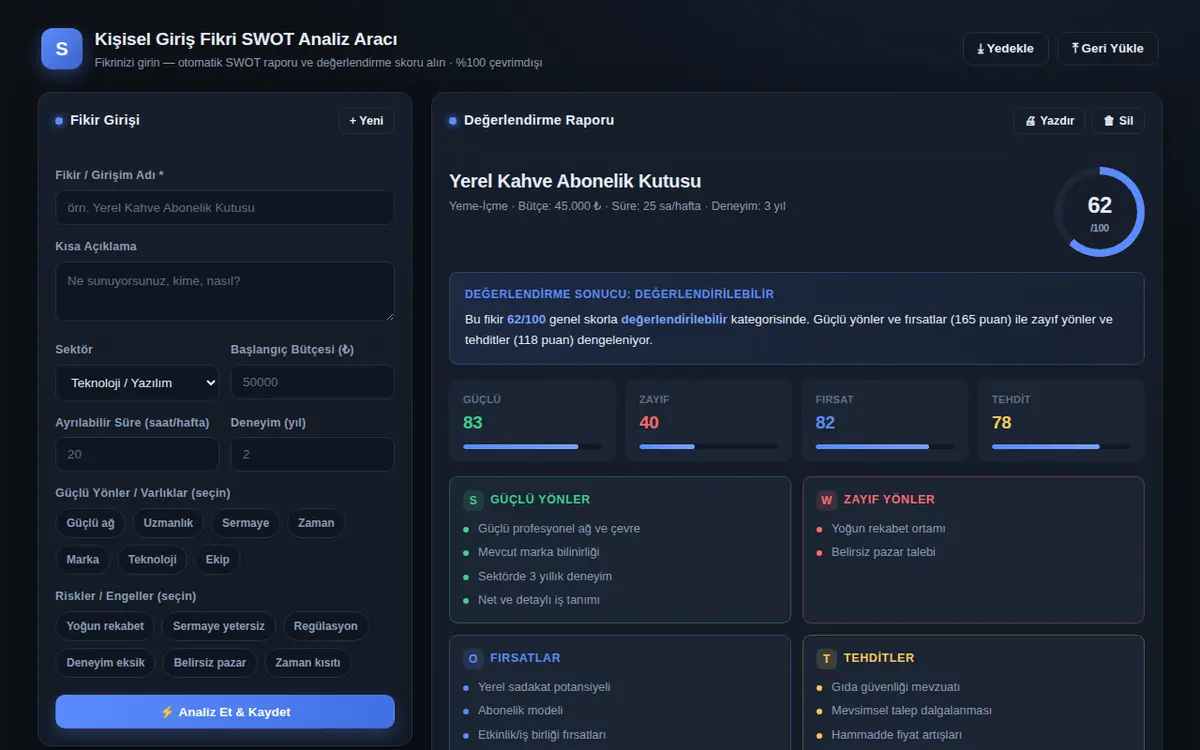Click the yellow T icon of Tehditler

(826, 658)
